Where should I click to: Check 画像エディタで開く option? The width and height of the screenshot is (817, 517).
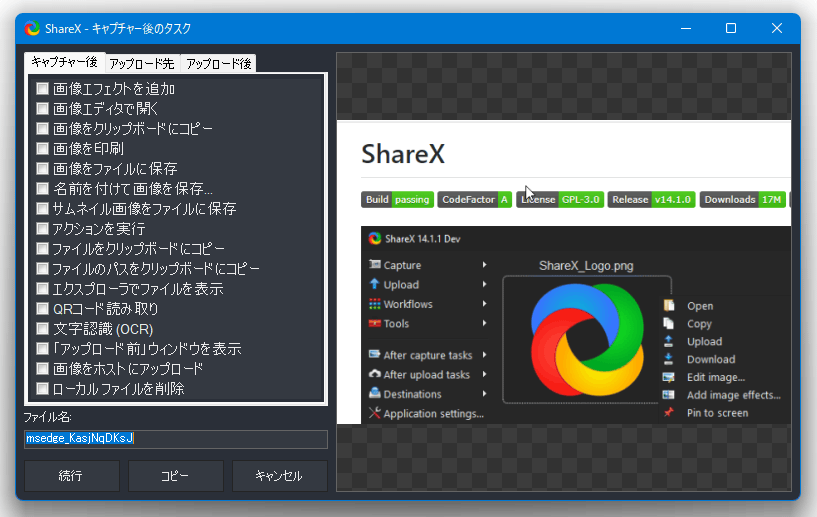pos(42,108)
